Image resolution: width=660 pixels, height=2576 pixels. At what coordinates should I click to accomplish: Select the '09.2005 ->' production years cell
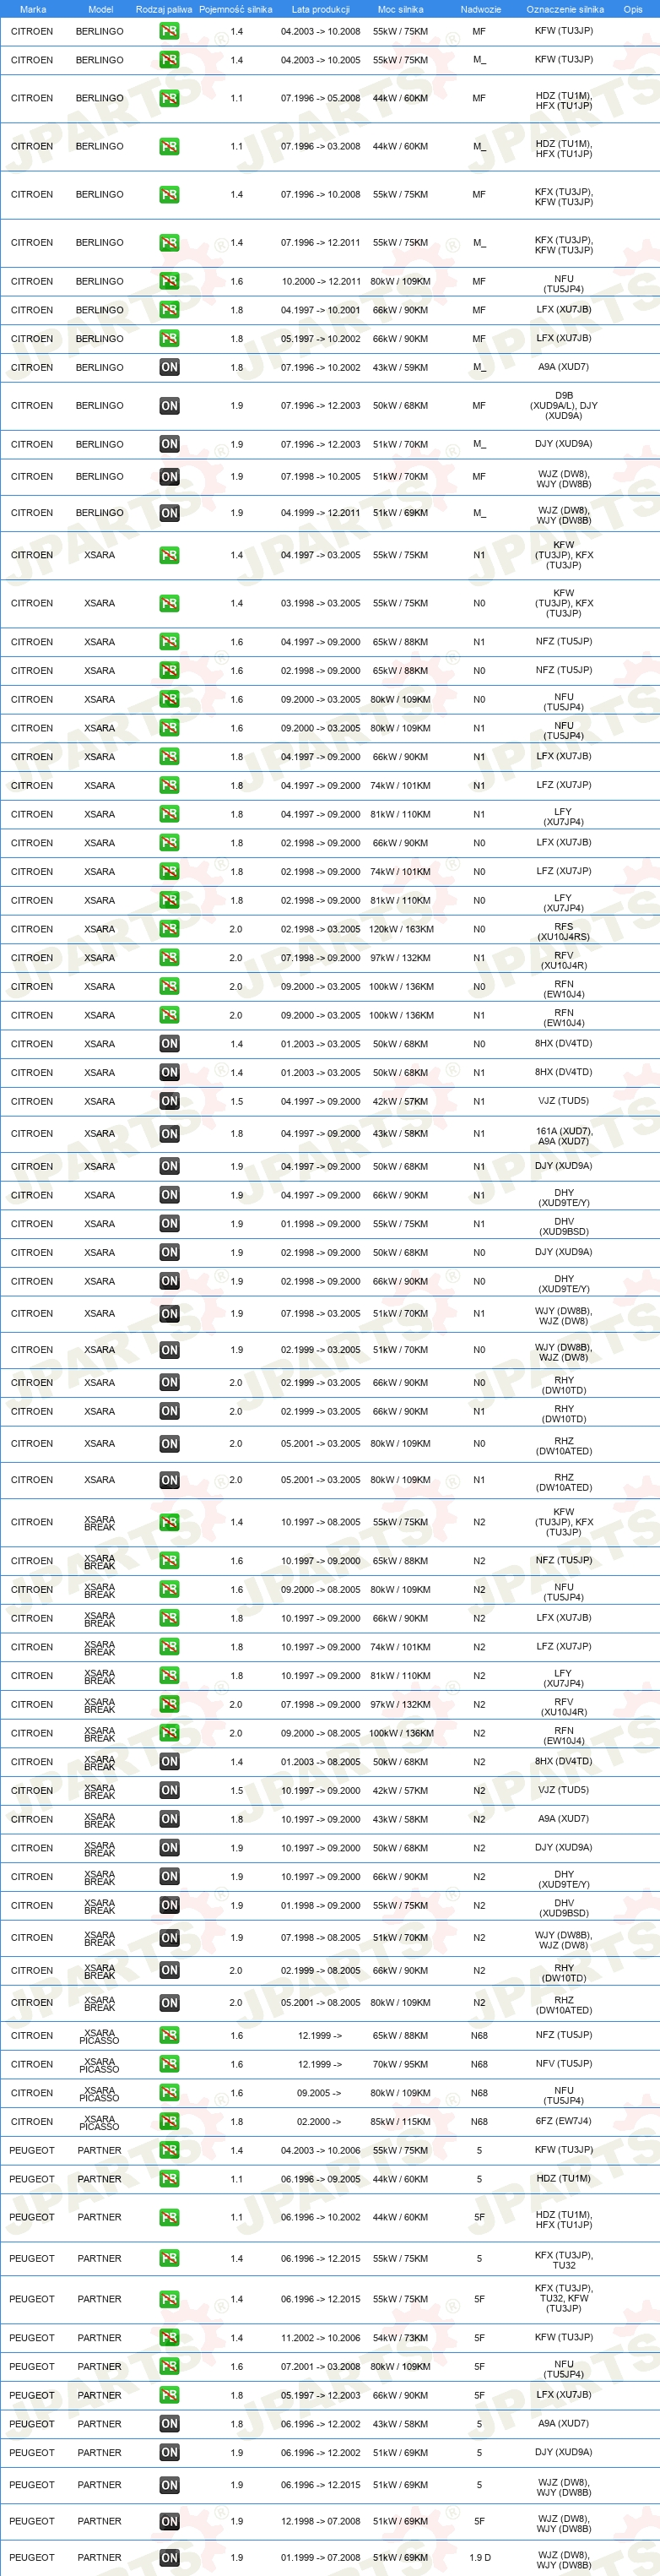tap(320, 2093)
